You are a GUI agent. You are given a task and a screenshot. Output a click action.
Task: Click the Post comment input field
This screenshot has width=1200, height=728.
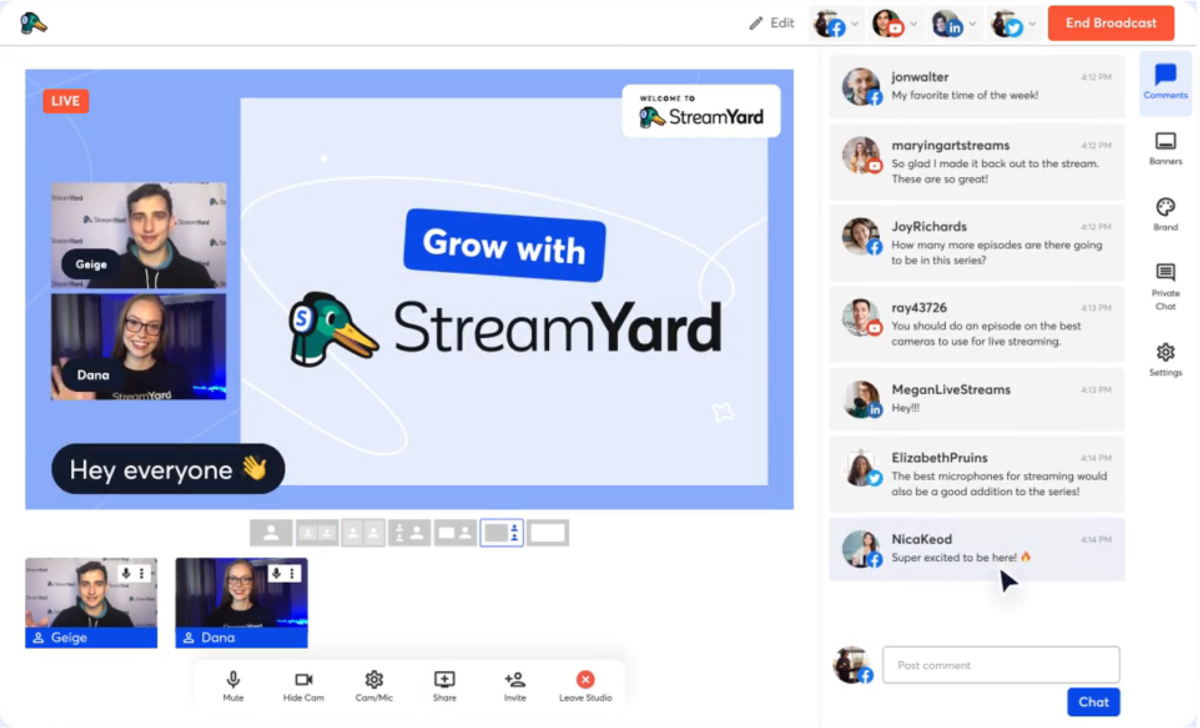tap(1001, 665)
